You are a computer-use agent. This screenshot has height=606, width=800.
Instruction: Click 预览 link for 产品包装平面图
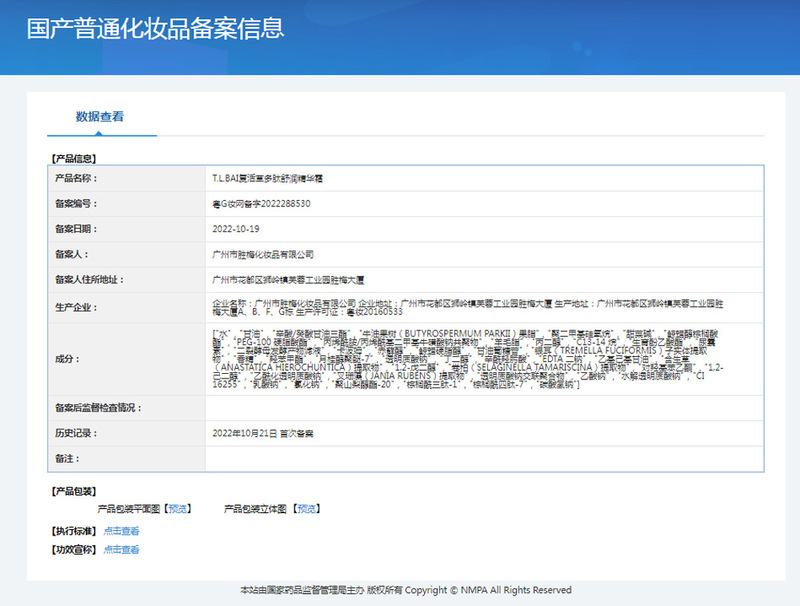coord(178,509)
